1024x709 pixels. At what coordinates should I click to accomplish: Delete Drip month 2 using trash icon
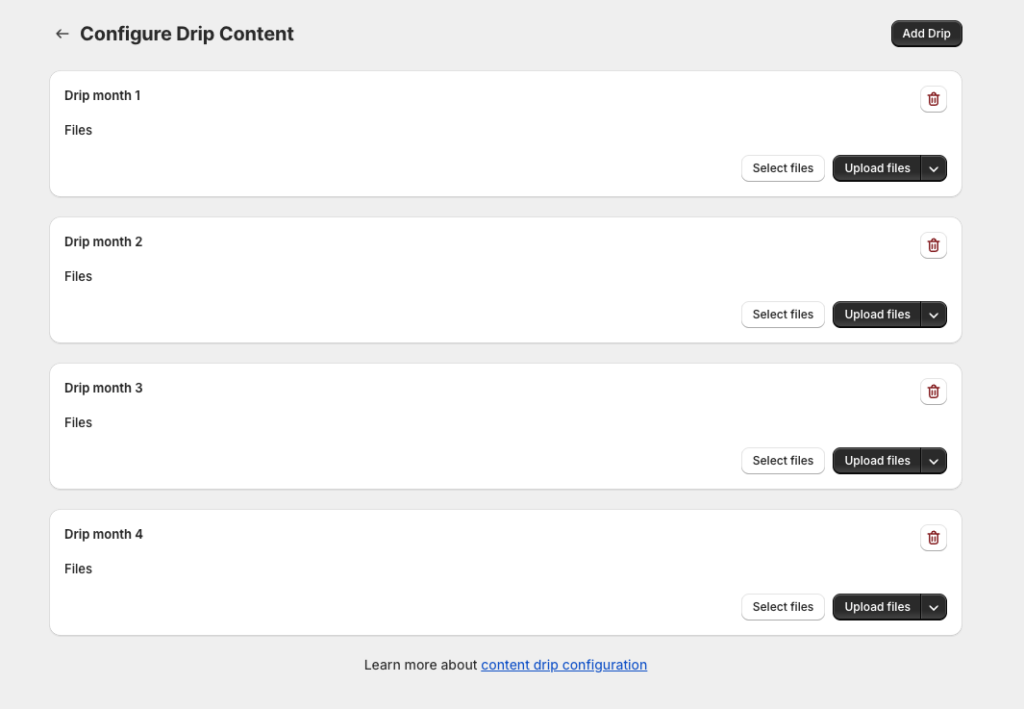[933, 245]
